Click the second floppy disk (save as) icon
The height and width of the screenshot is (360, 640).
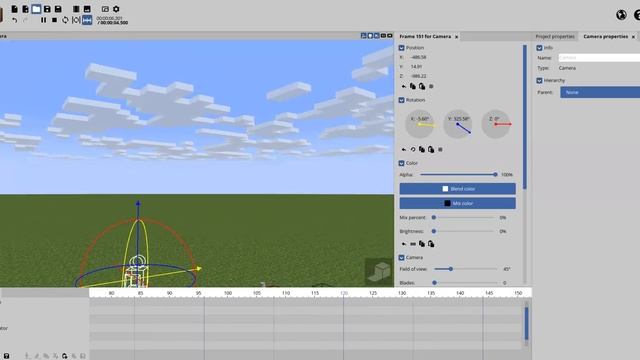[x=58, y=9]
